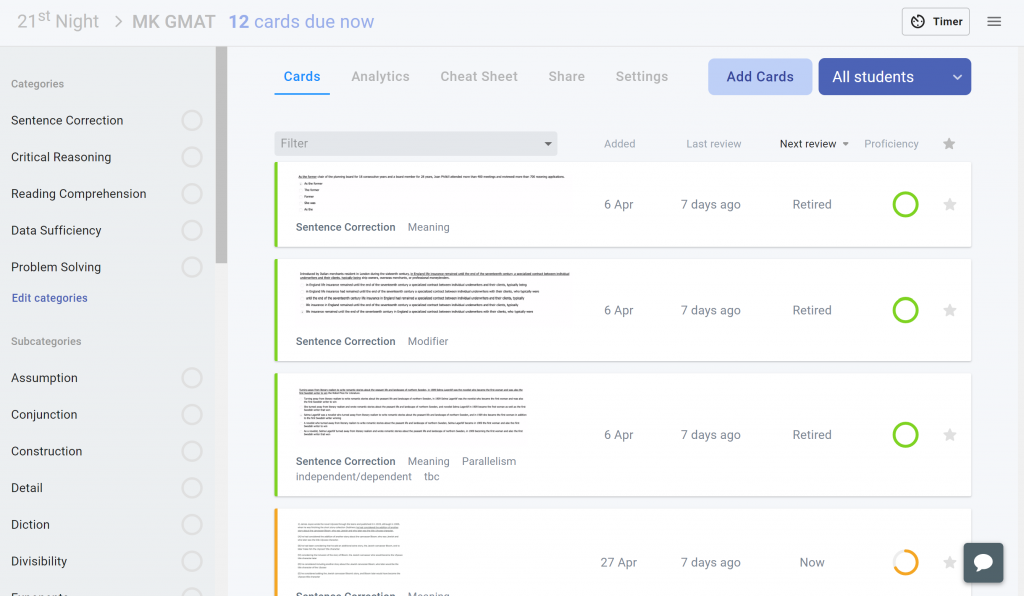
Task: Toggle Conjunction subcategory filter
Action: 192,414
